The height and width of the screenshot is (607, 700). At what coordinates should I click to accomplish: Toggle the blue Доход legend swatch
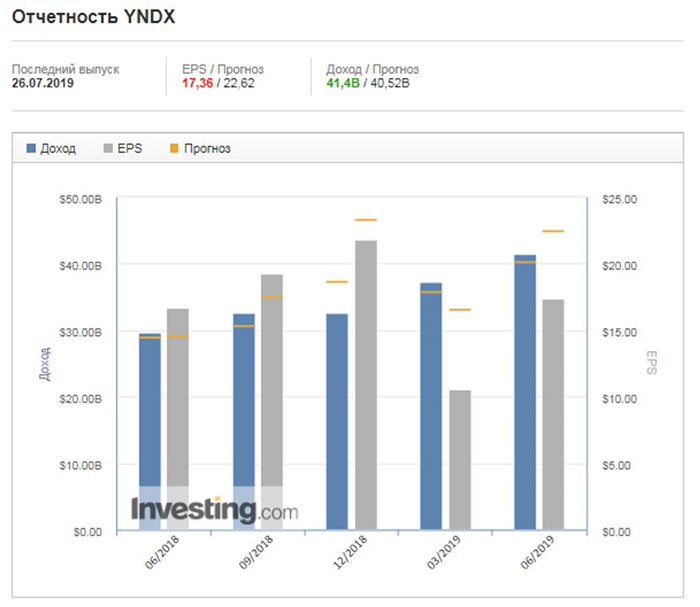[x=31, y=148]
